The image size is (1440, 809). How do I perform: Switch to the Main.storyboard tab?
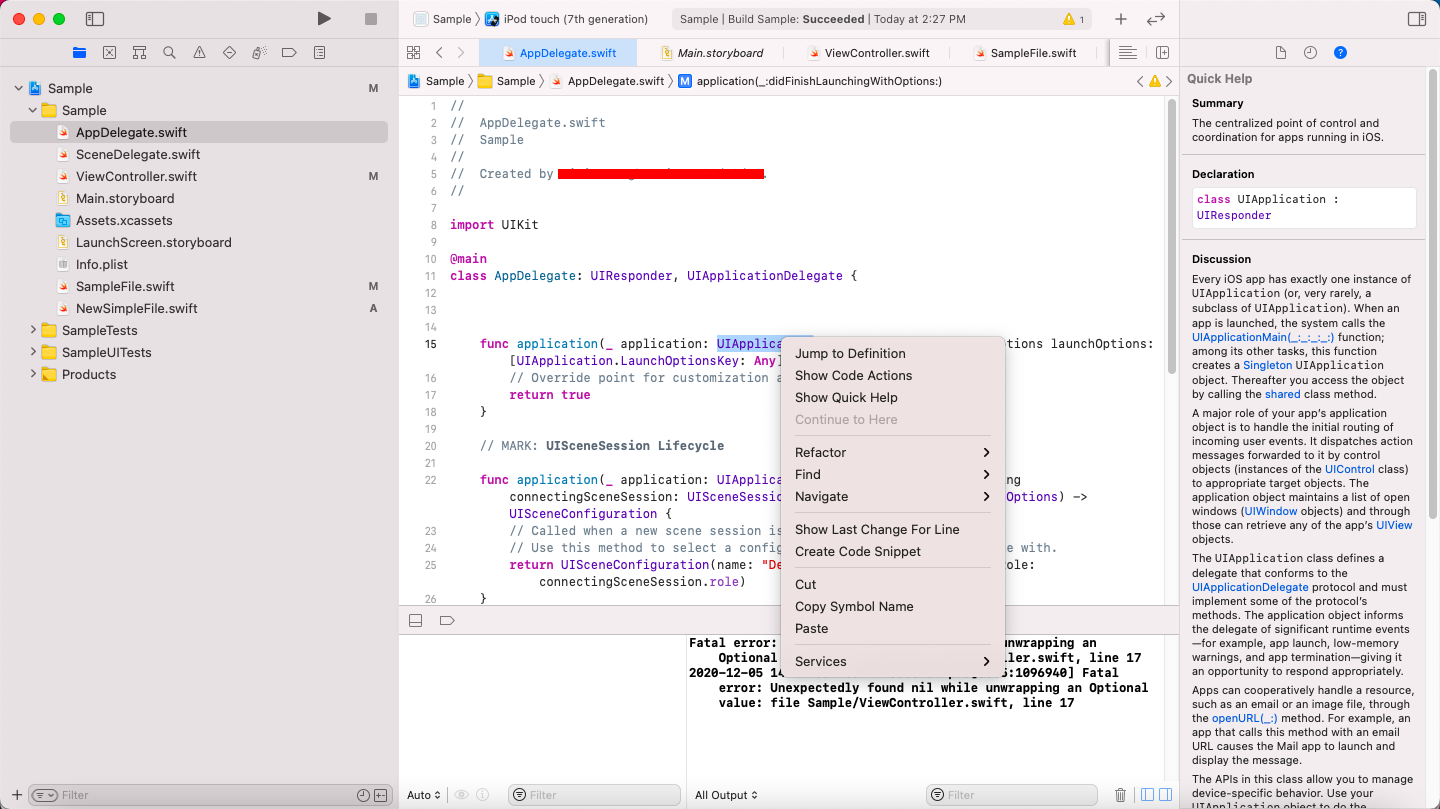point(712,53)
